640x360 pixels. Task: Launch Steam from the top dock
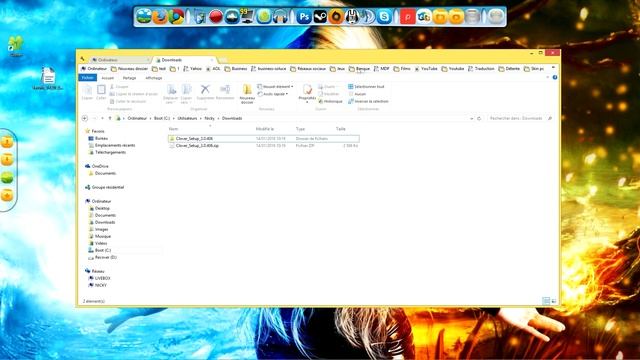tap(320, 17)
